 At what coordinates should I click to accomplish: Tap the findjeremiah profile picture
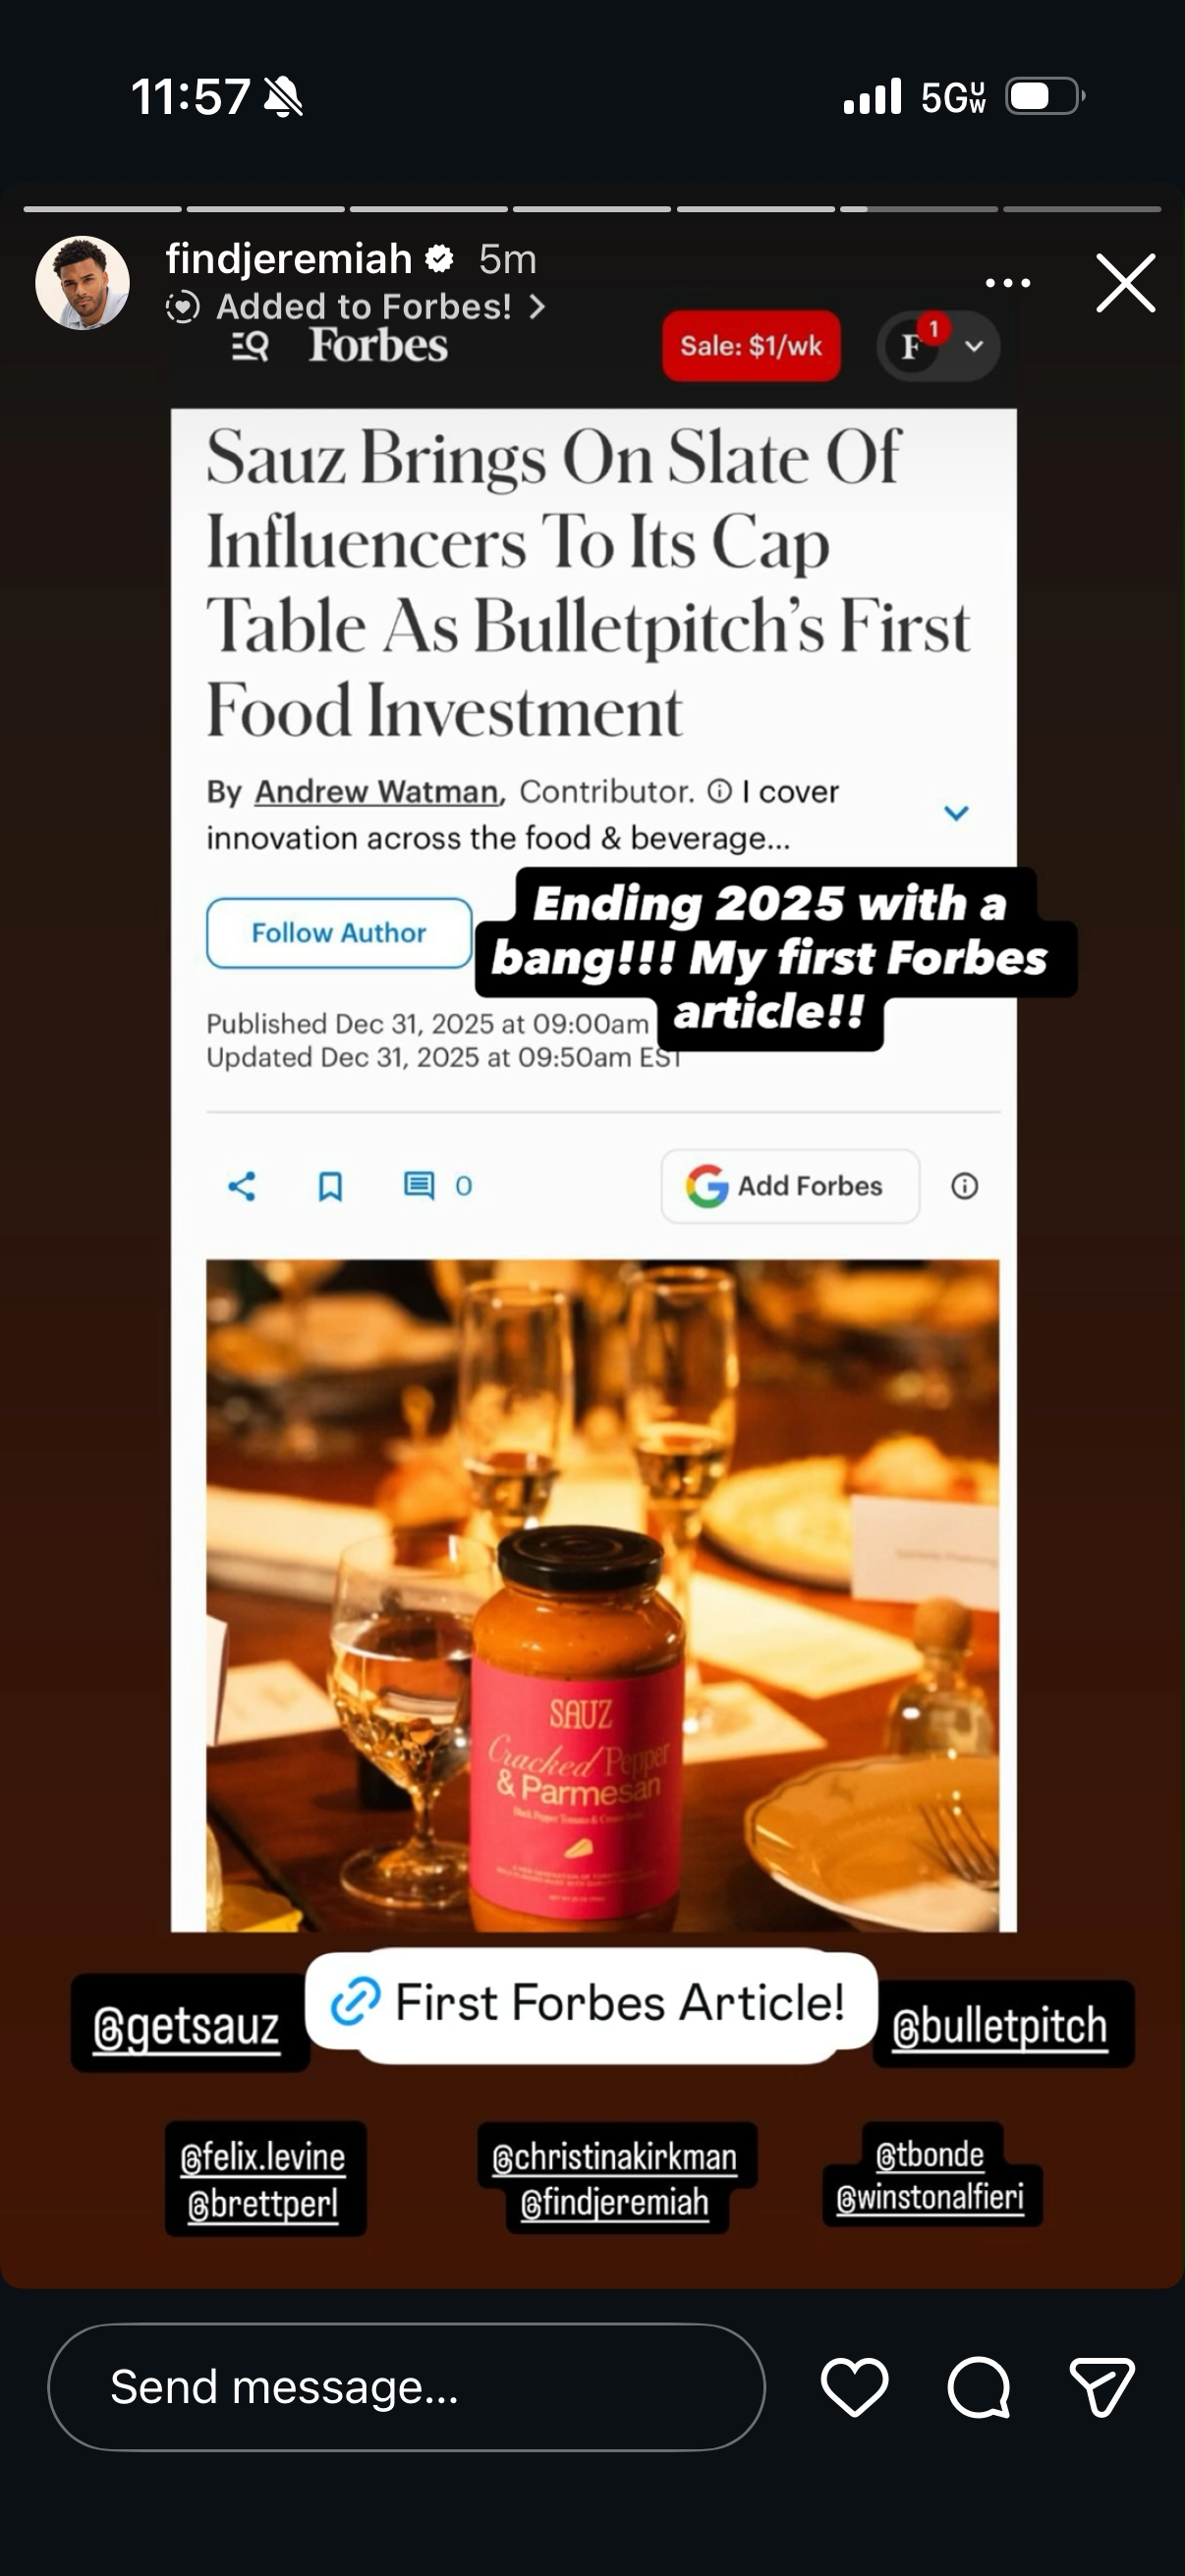[82, 283]
